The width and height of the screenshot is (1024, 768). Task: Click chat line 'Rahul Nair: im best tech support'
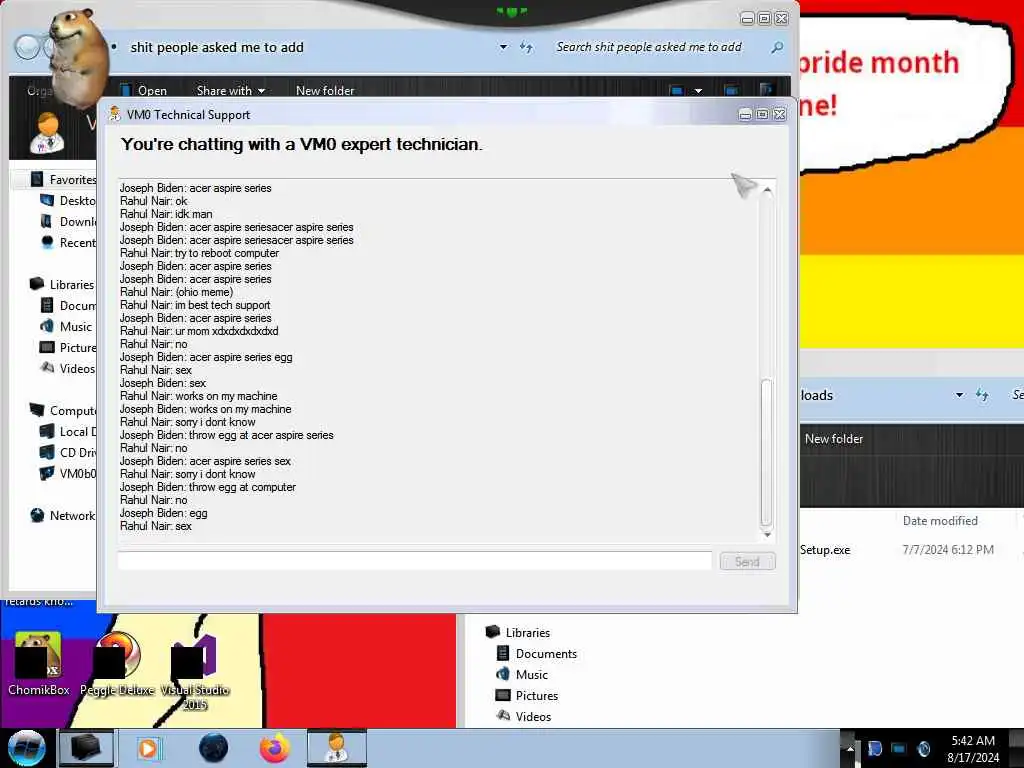[x=195, y=305]
